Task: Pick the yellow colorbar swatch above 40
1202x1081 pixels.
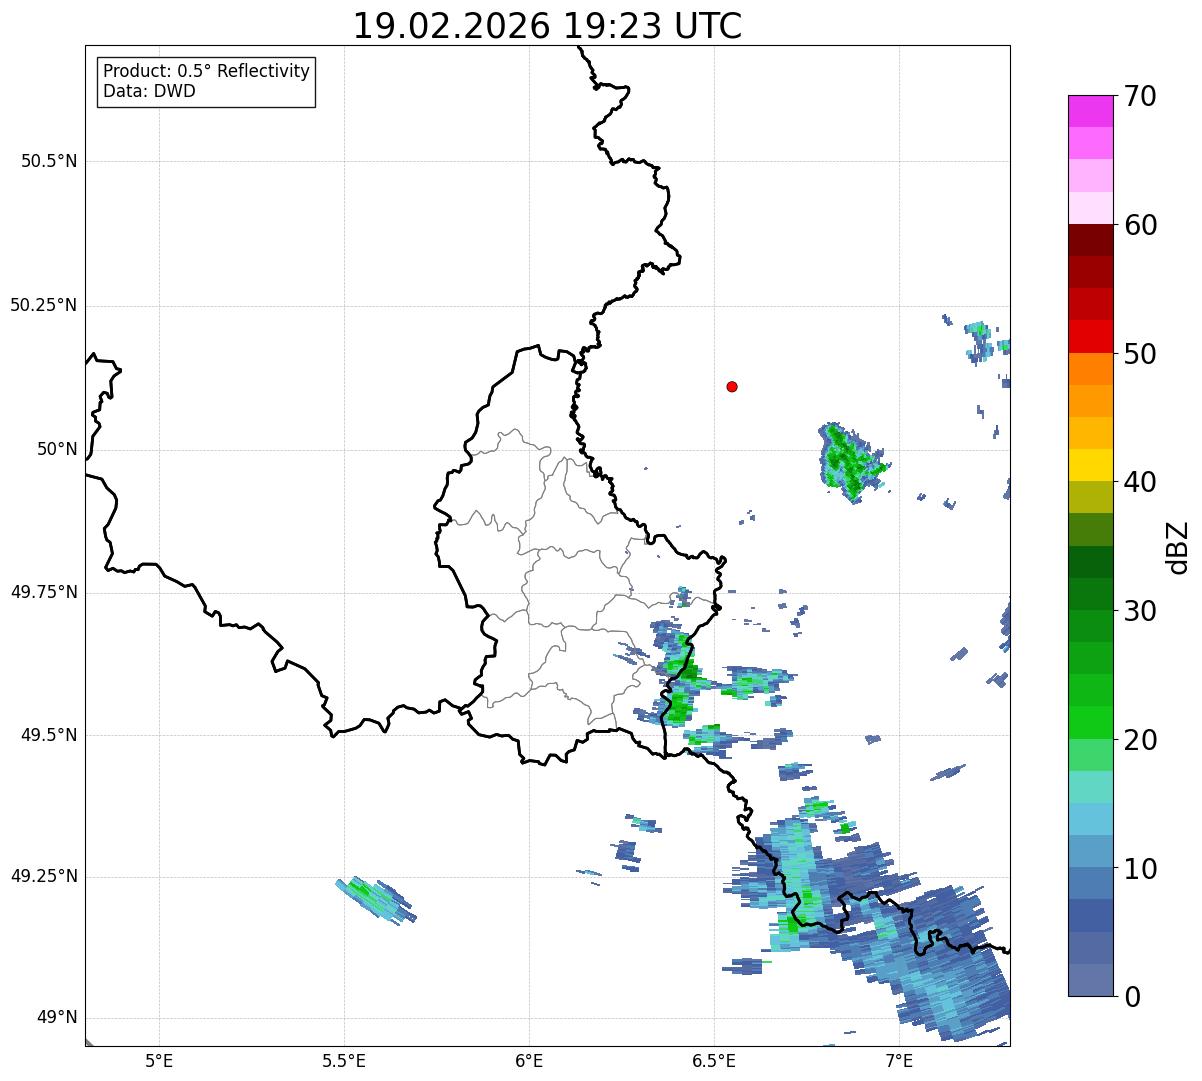Action: (x=1091, y=466)
